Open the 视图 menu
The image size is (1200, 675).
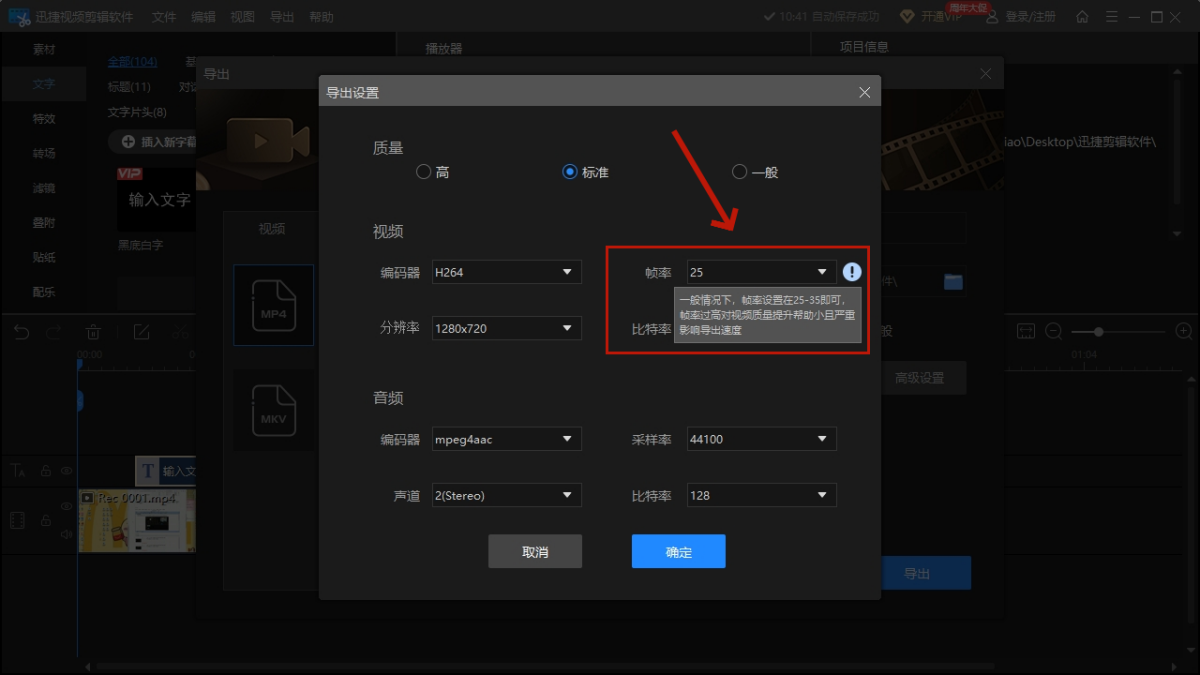242,17
